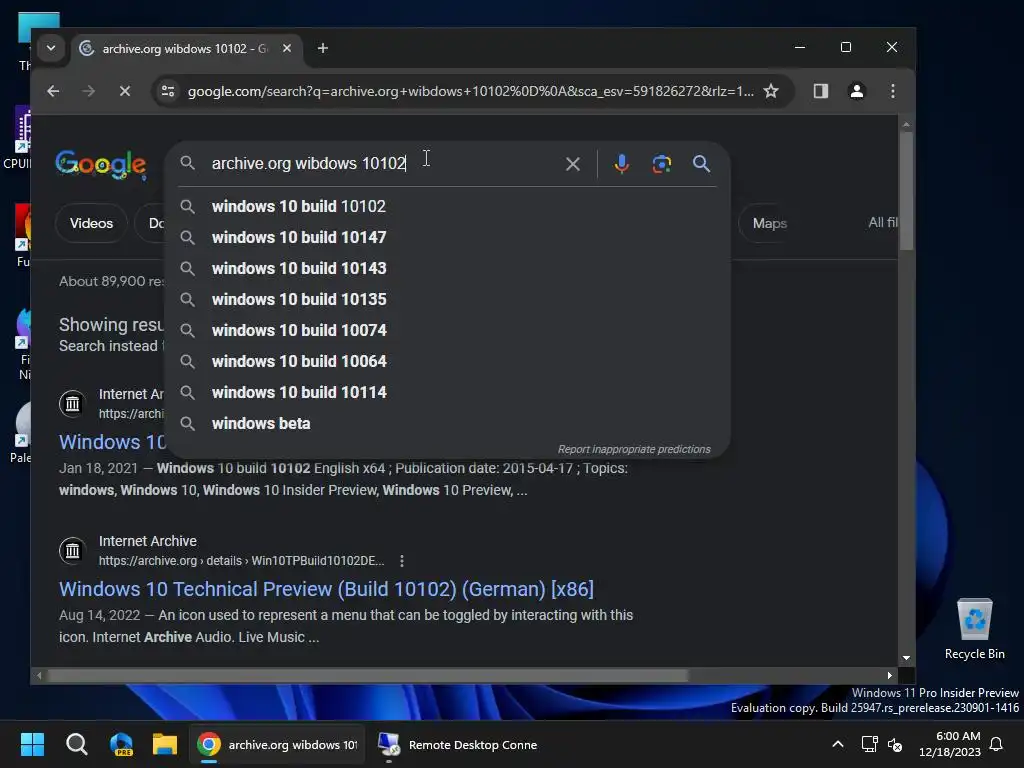Select suggestion windows 10 build 10135
The width and height of the screenshot is (1024, 768).
447,300
